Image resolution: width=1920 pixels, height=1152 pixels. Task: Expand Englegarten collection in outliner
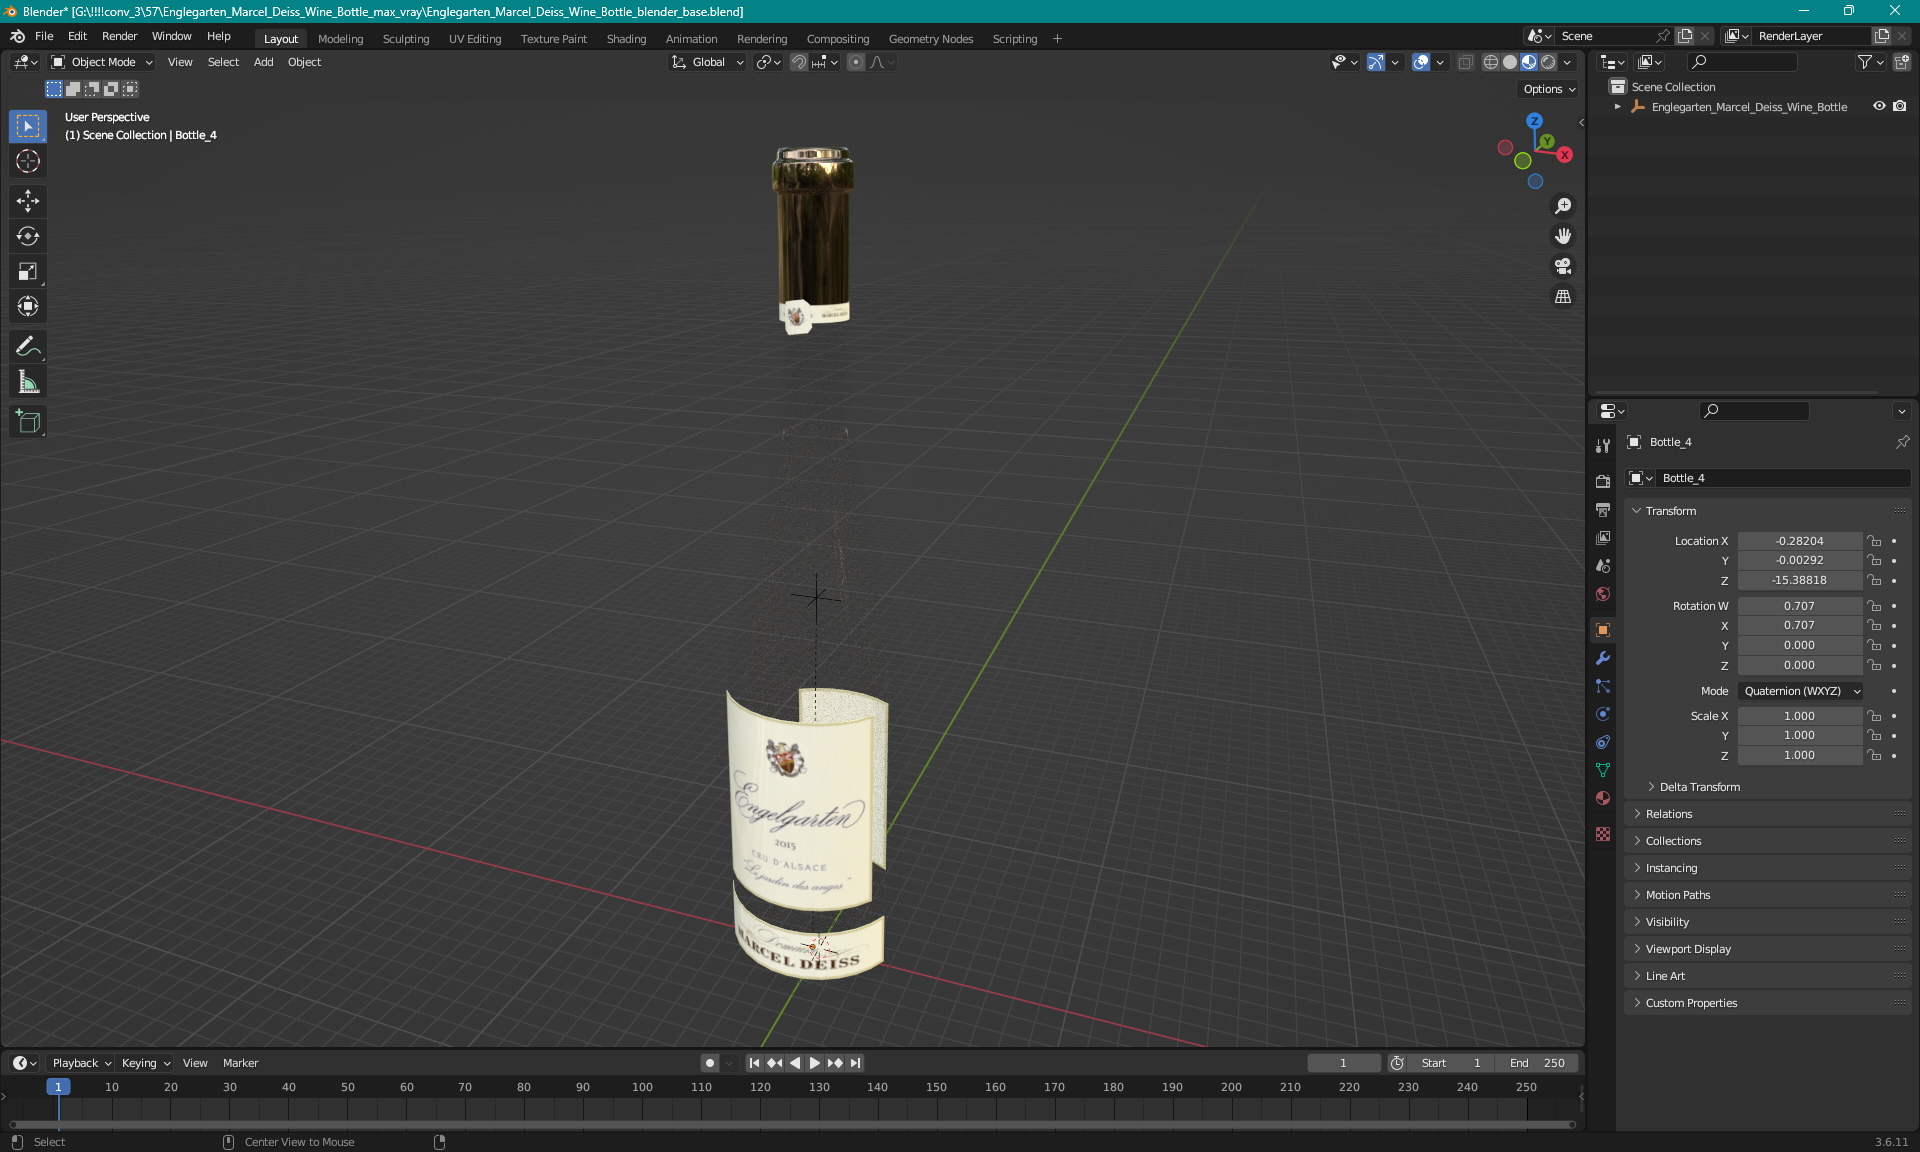pos(1618,107)
